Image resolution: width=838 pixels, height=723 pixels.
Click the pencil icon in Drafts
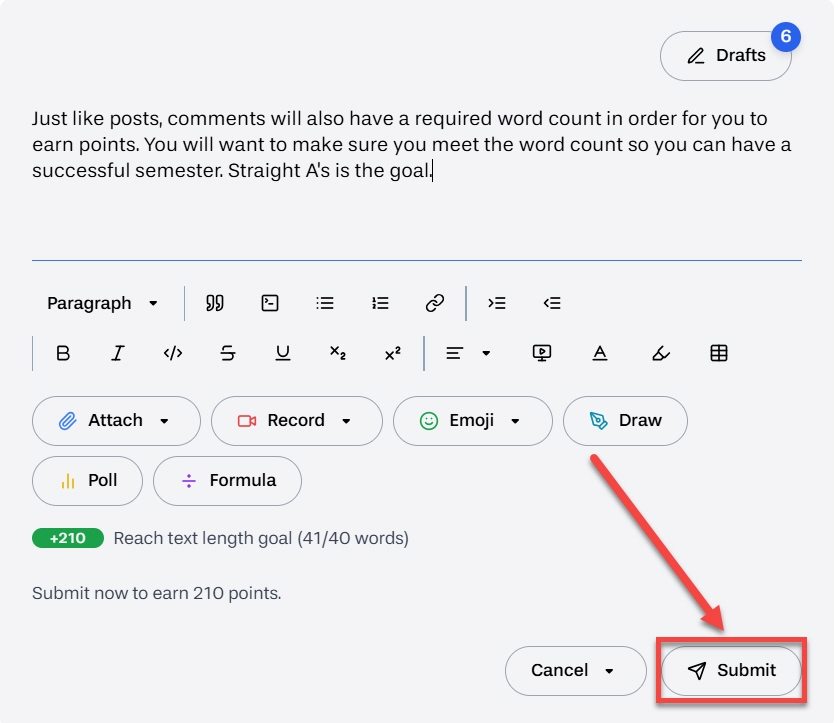[x=696, y=56]
